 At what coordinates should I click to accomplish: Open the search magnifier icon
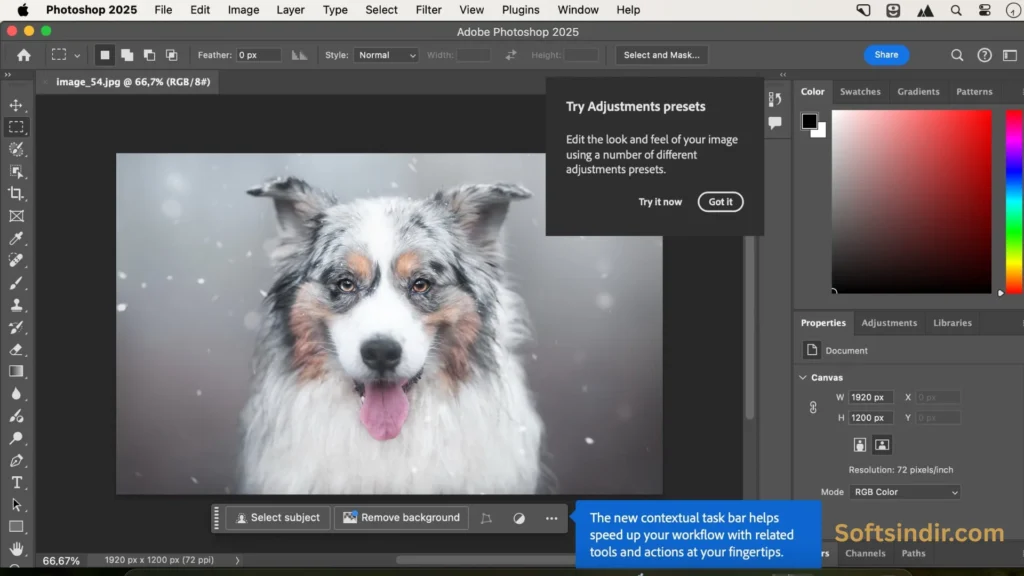pos(957,55)
